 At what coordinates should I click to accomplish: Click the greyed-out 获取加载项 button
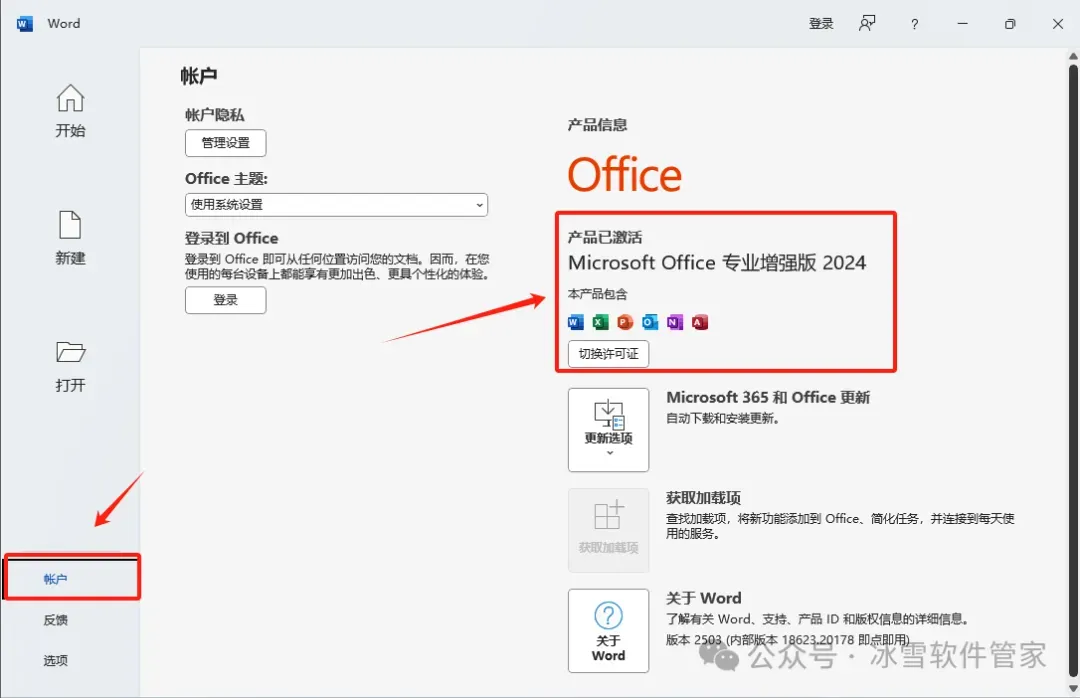(x=608, y=531)
